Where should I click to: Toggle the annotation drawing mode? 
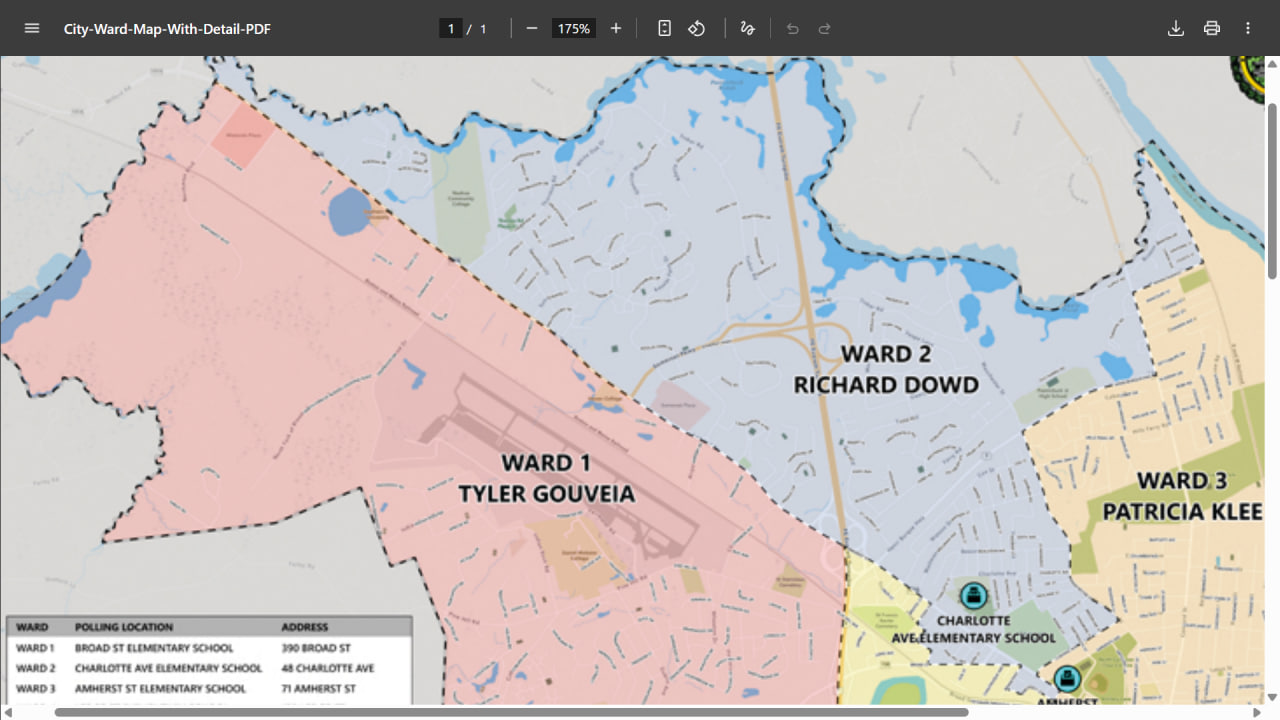(x=747, y=28)
